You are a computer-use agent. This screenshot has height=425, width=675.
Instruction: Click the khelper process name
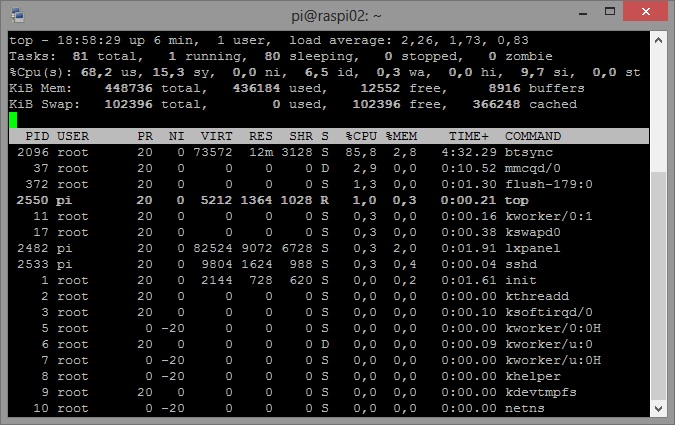533,376
